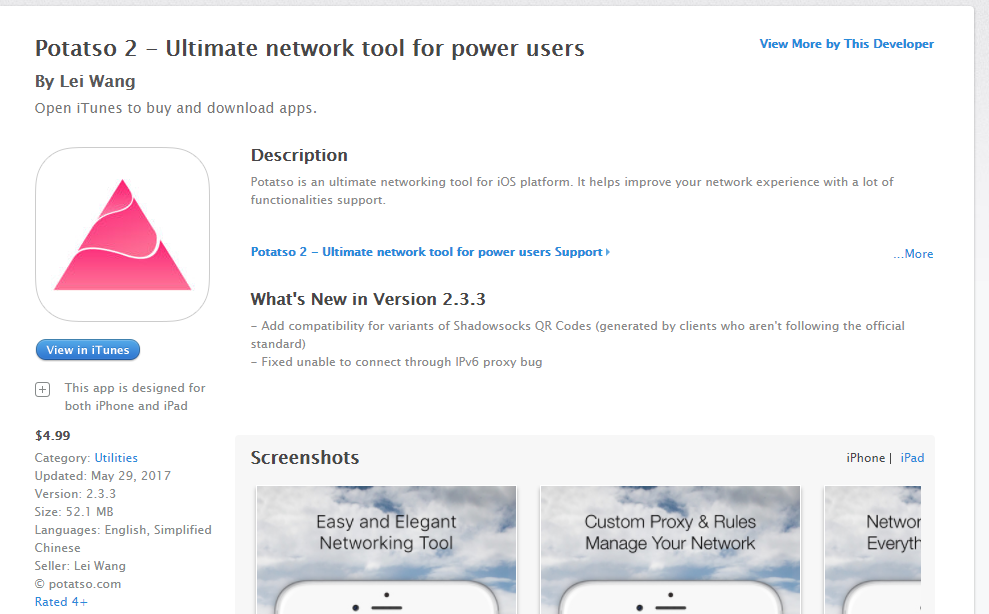
Task: Select the iPhone screenshots tab
Action: [x=865, y=458]
